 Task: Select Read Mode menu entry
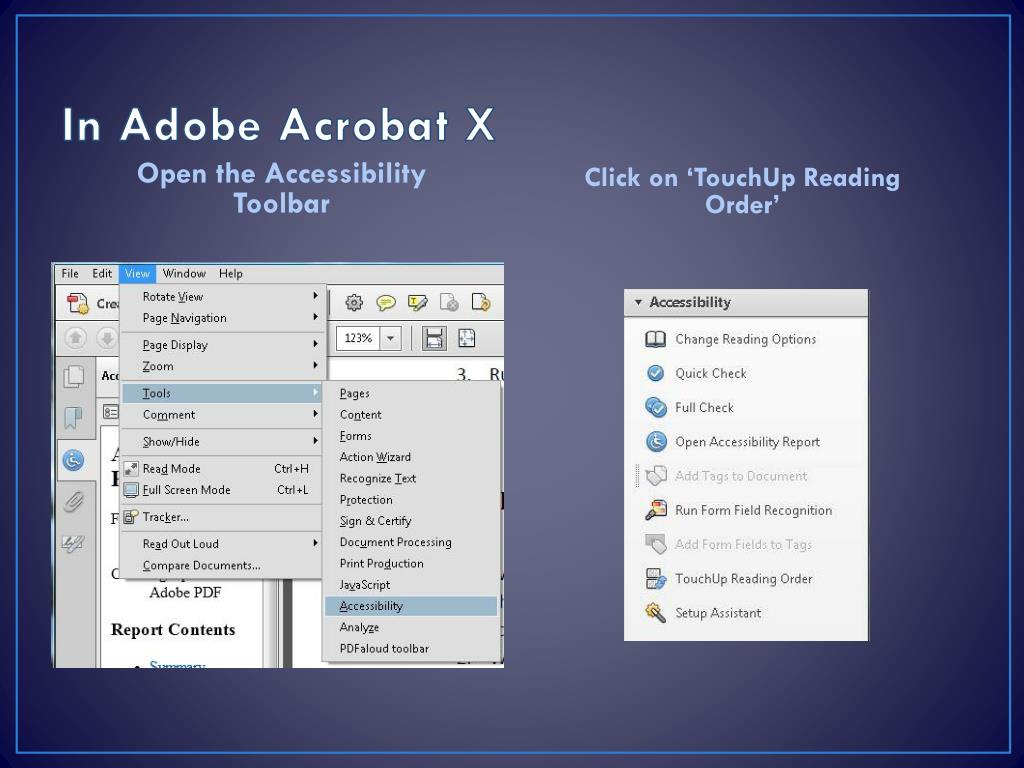pyautogui.click(x=223, y=468)
